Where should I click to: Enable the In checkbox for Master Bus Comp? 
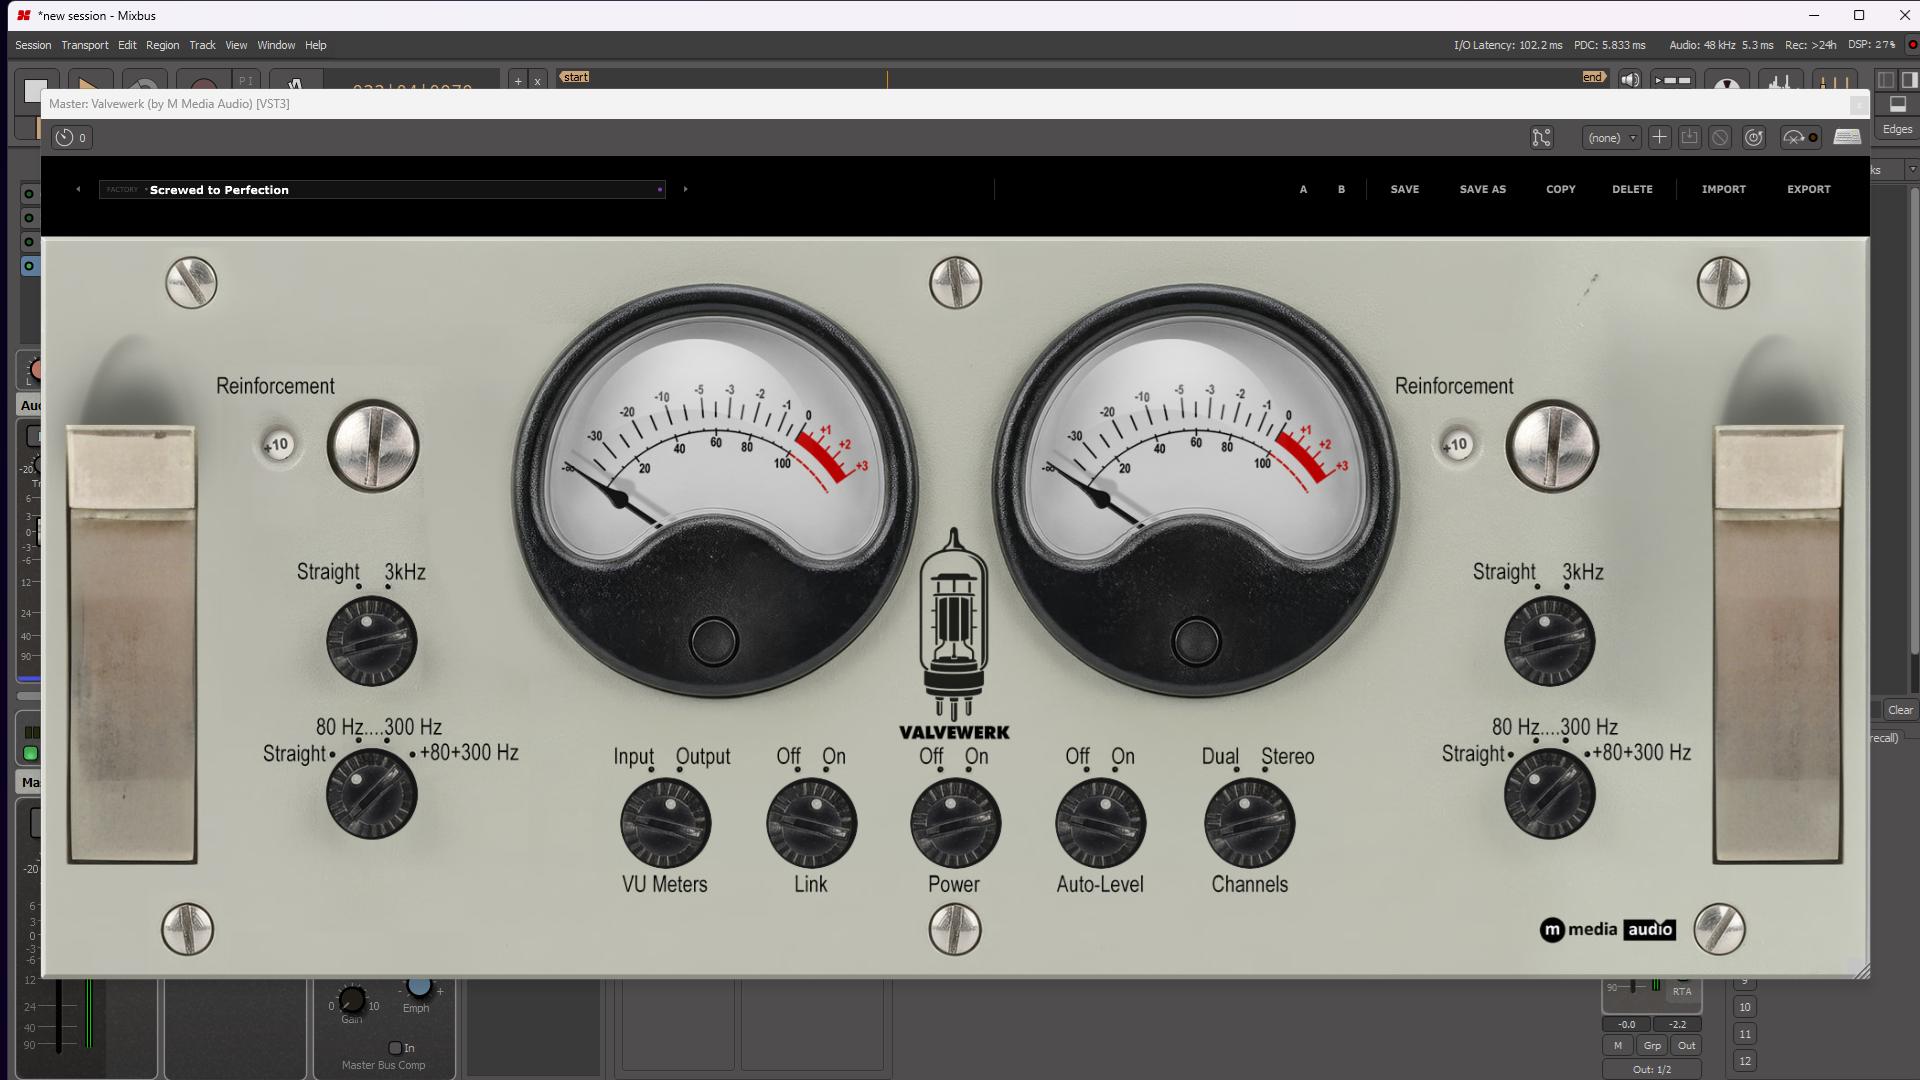click(x=395, y=1048)
